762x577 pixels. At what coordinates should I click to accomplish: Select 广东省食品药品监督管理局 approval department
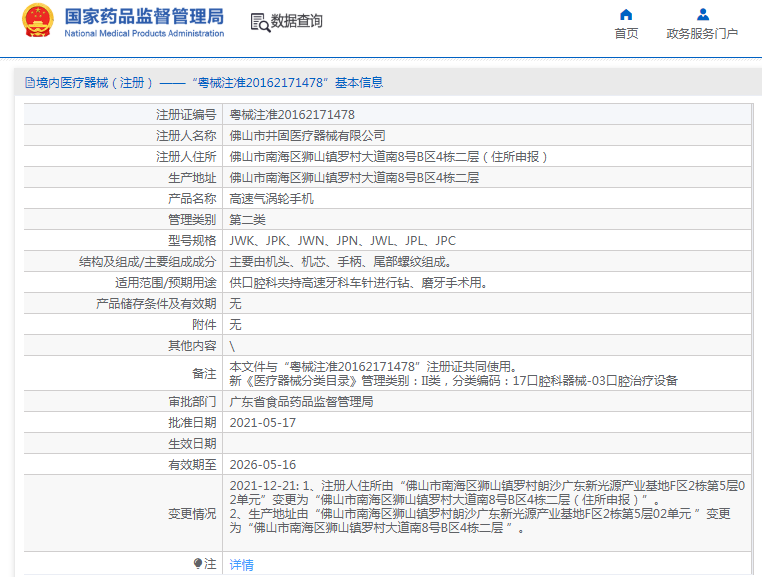[301, 402]
